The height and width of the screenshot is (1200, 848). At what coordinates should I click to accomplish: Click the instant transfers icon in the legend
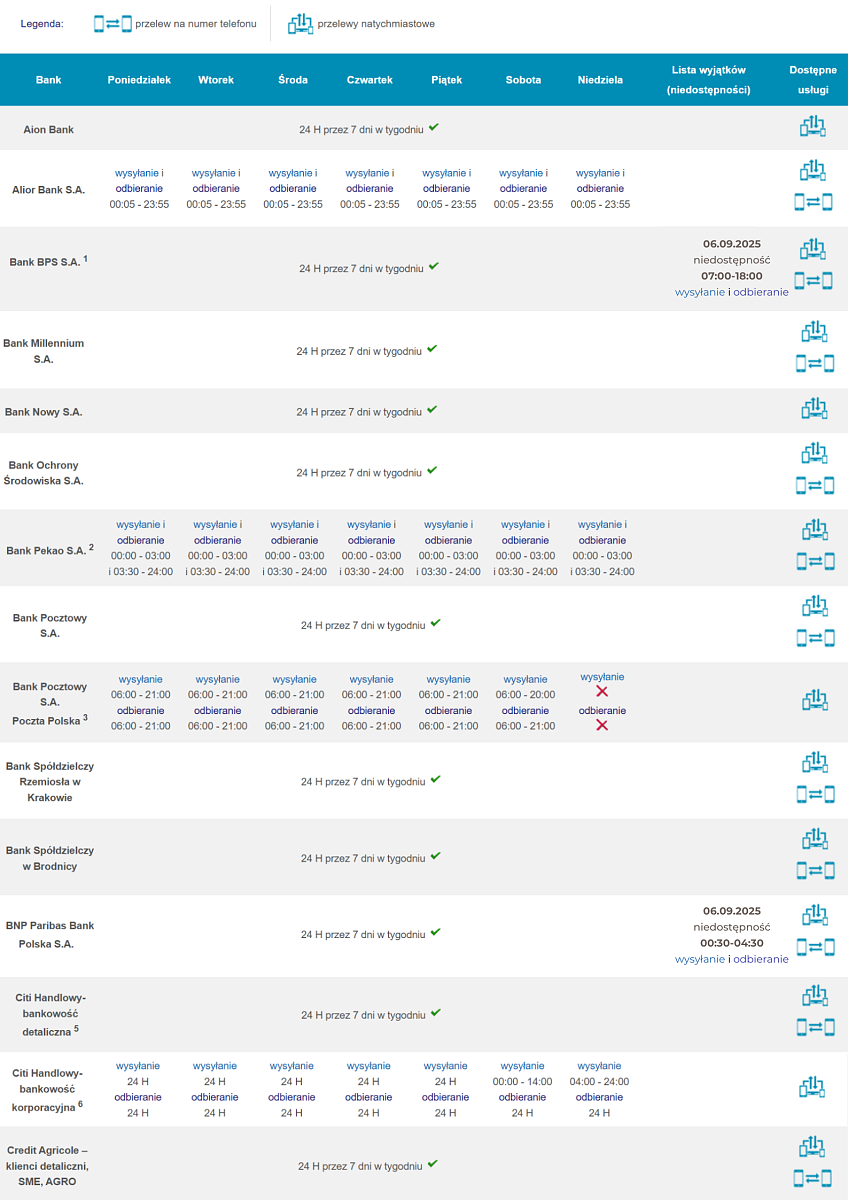click(300, 23)
